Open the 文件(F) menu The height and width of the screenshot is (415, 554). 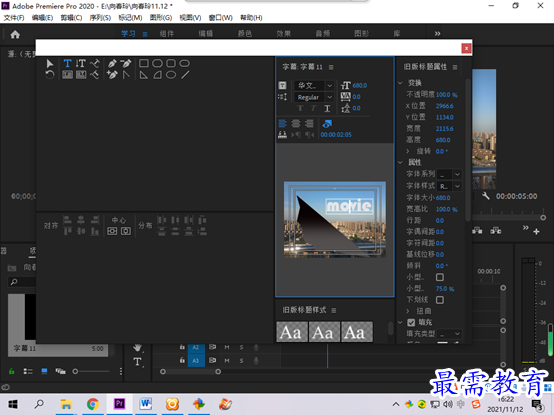14,18
